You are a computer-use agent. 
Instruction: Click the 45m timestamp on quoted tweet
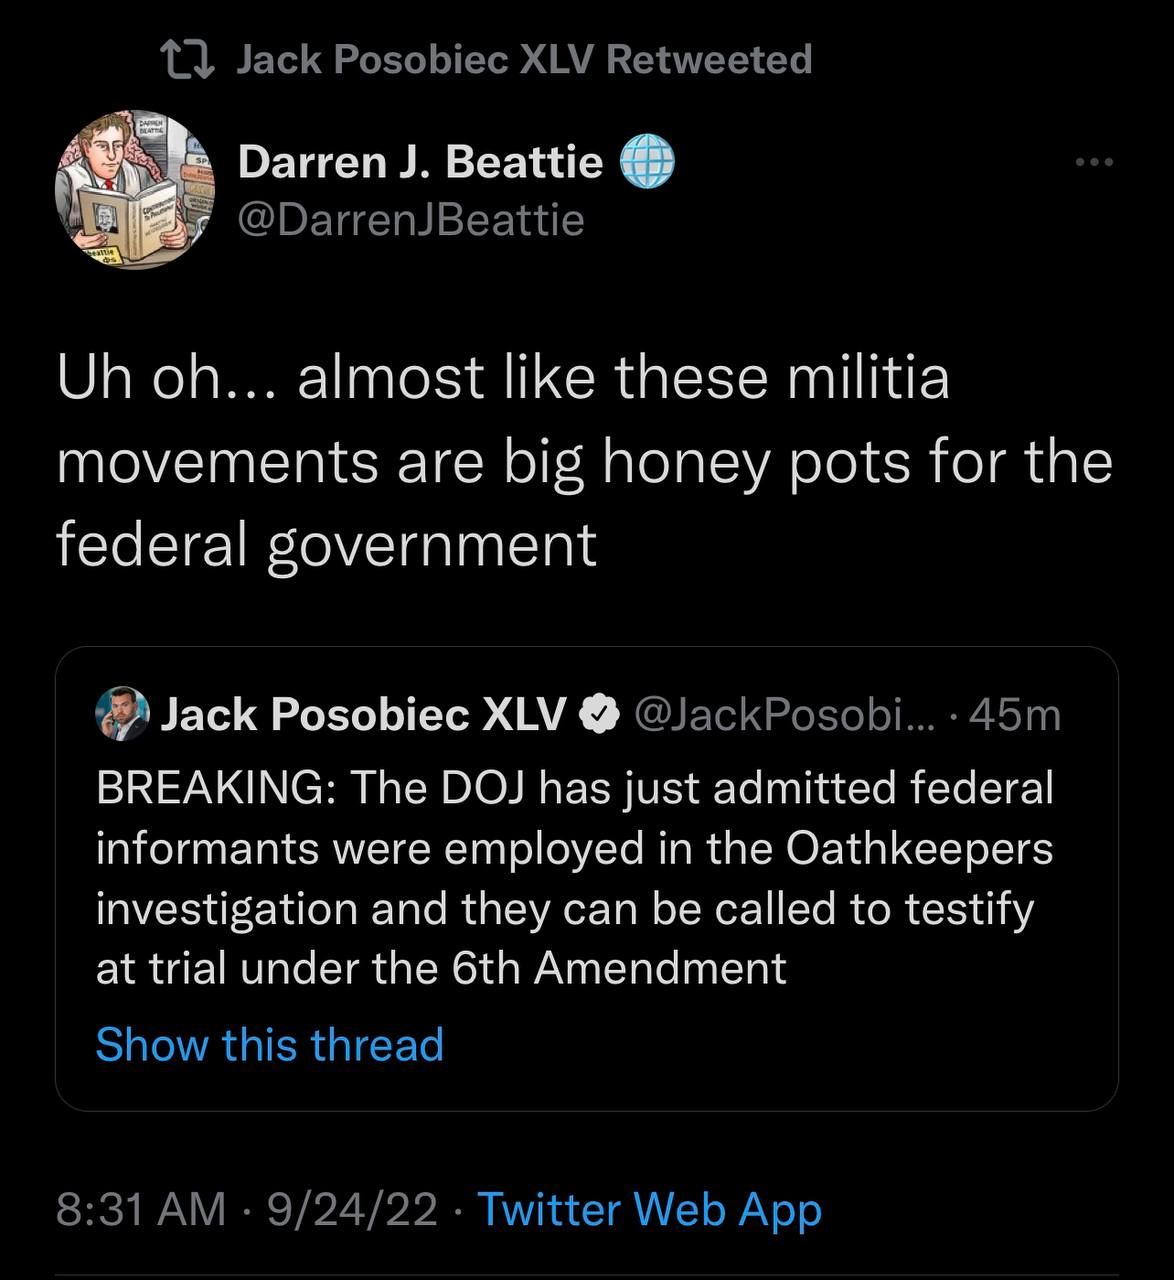pos(1015,715)
